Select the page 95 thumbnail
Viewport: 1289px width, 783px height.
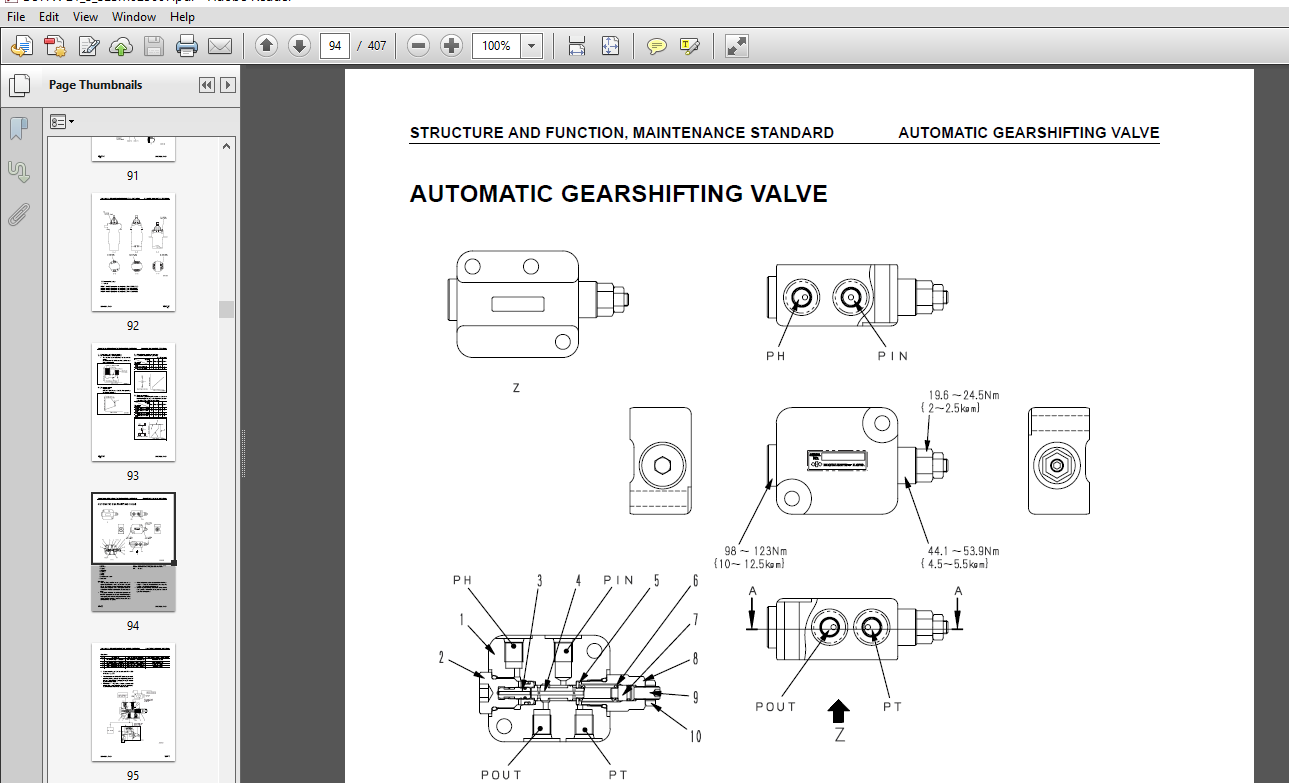pyautogui.click(x=133, y=702)
